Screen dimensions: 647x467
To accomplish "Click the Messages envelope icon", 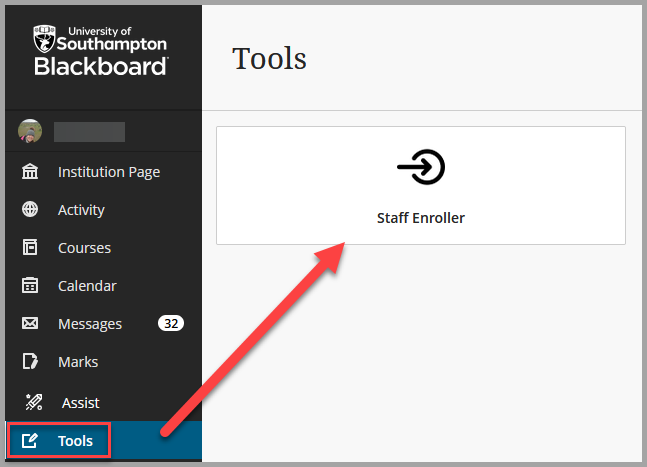I will (x=30, y=323).
